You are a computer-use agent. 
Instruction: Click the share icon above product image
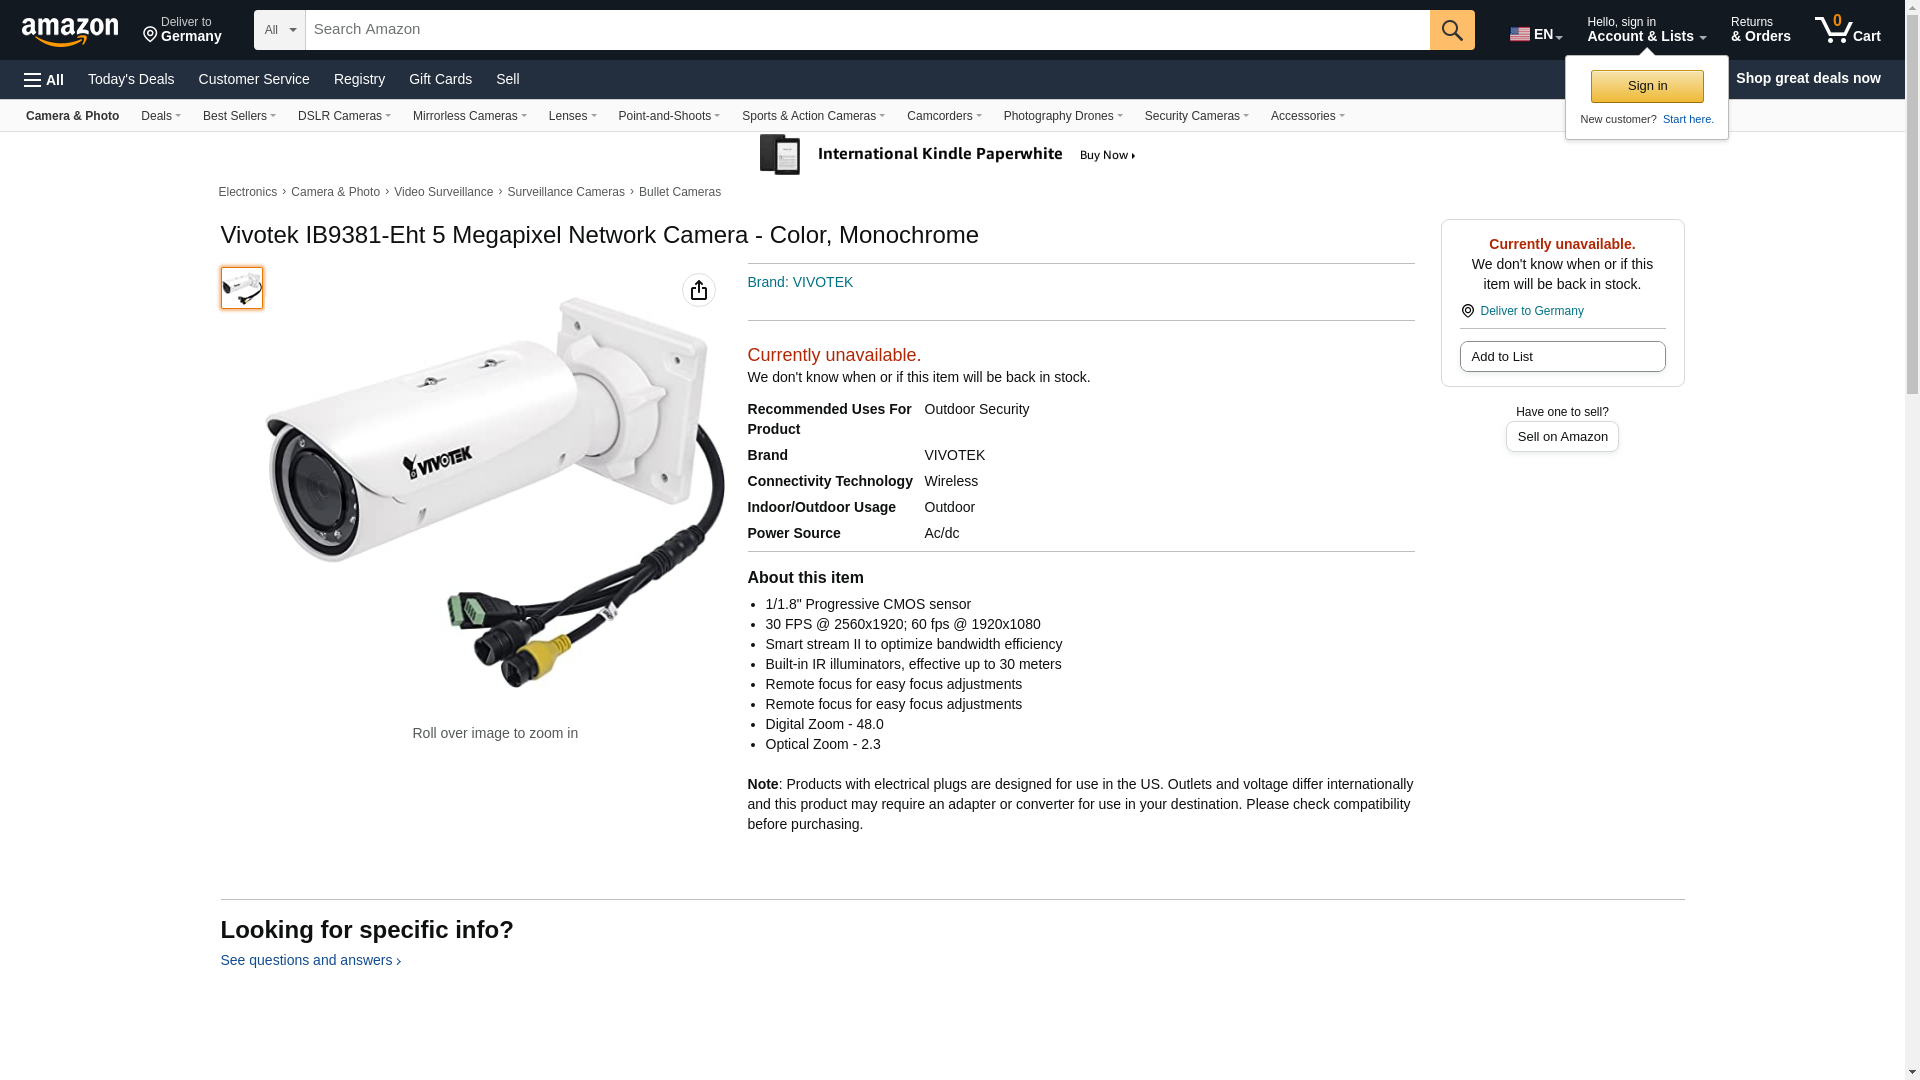click(x=699, y=290)
